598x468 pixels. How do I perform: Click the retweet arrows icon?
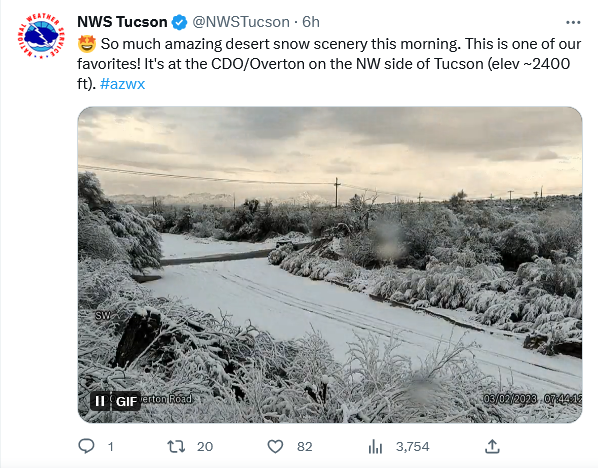click(176, 446)
